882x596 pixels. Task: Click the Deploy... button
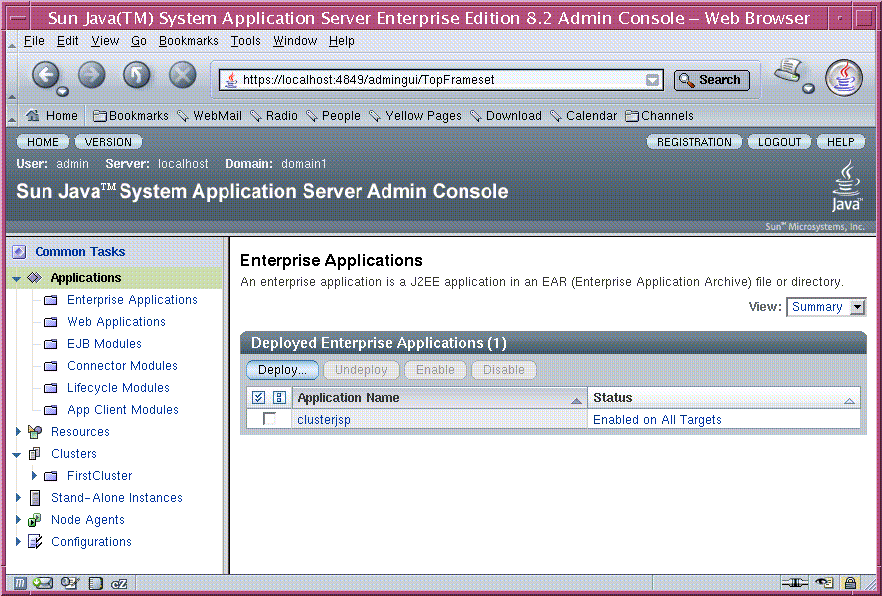(282, 370)
